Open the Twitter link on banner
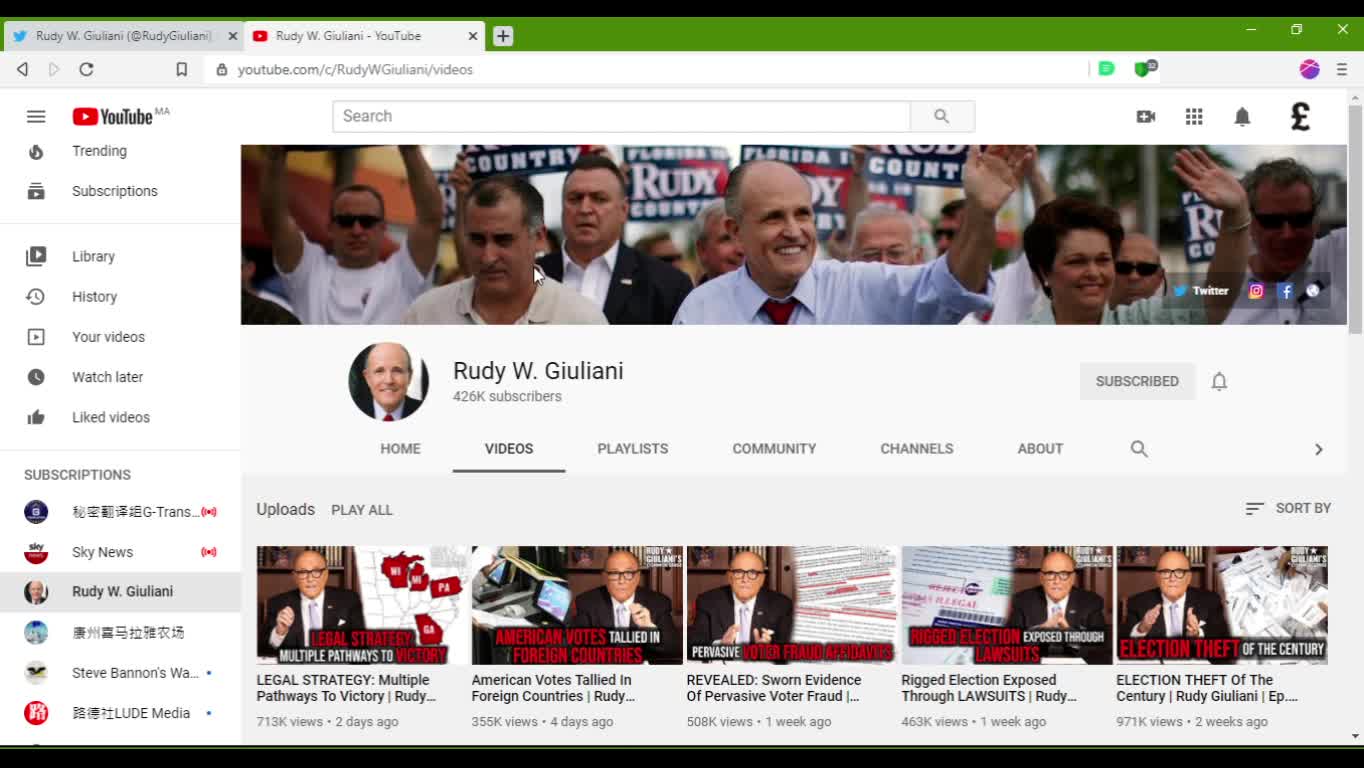 1201,291
